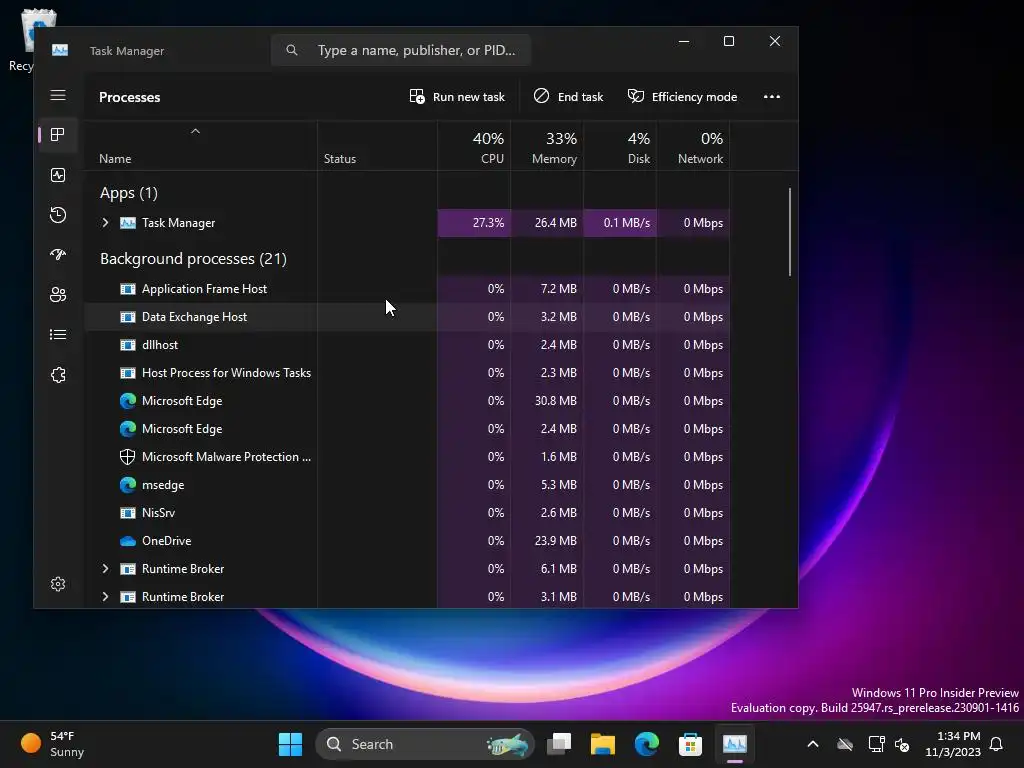The height and width of the screenshot is (768, 1024).
Task: Sort by the Network column header
Action: 694,147
